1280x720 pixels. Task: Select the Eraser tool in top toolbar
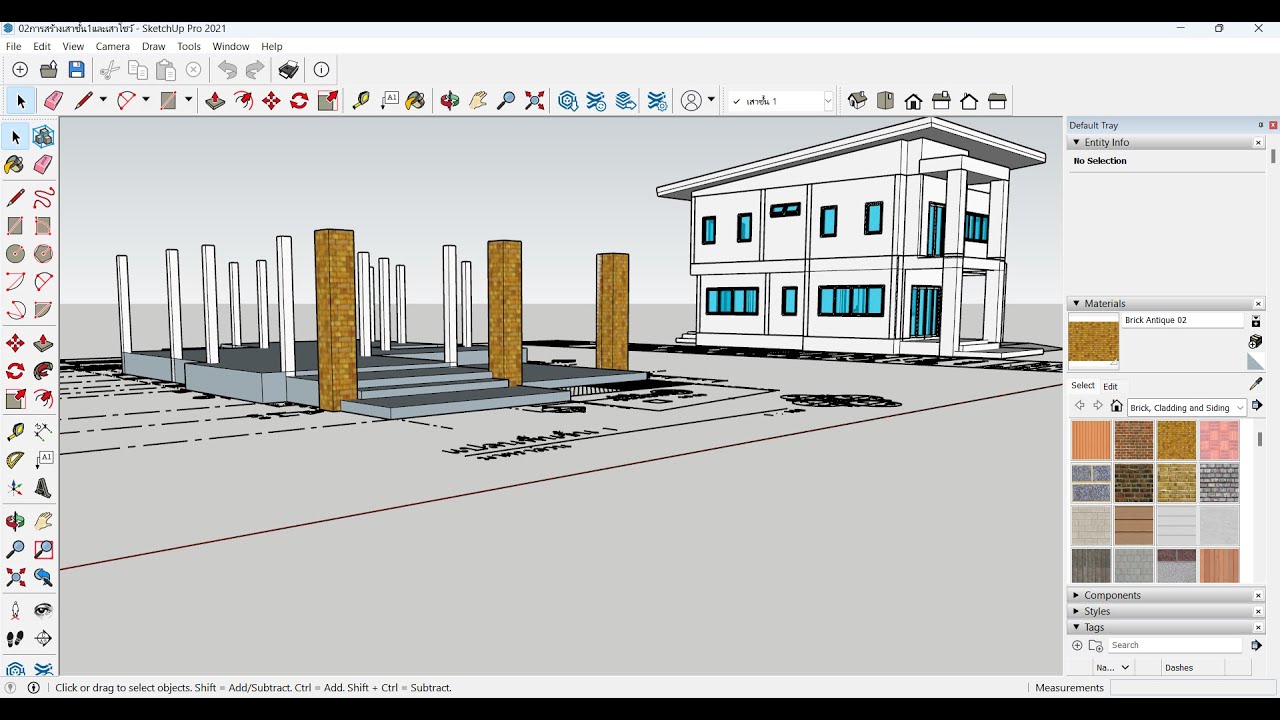(x=53, y=101)
